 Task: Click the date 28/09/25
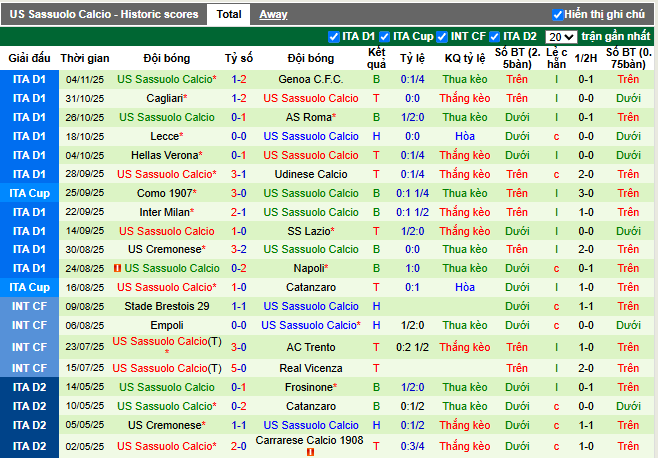click(x=85, y=174)
